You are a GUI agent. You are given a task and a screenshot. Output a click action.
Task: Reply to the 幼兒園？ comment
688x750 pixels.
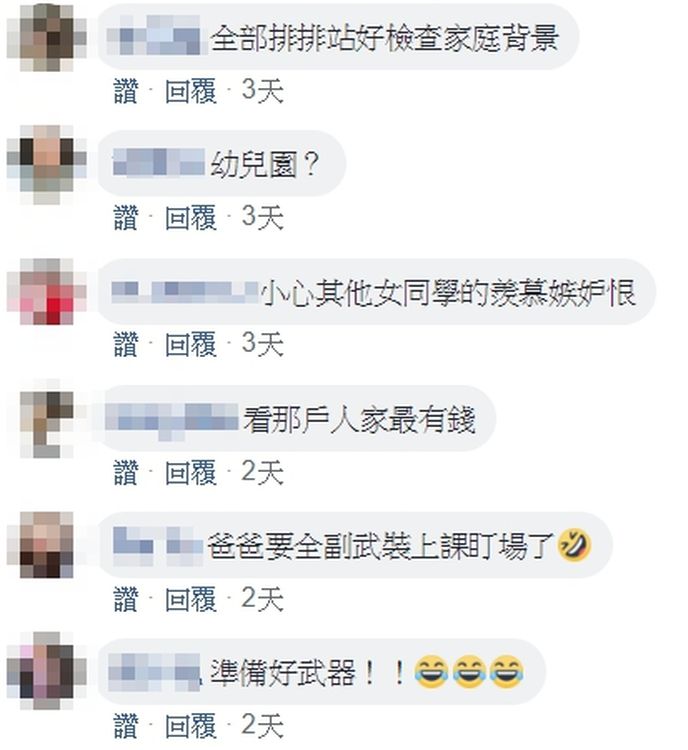pos(191,217)
